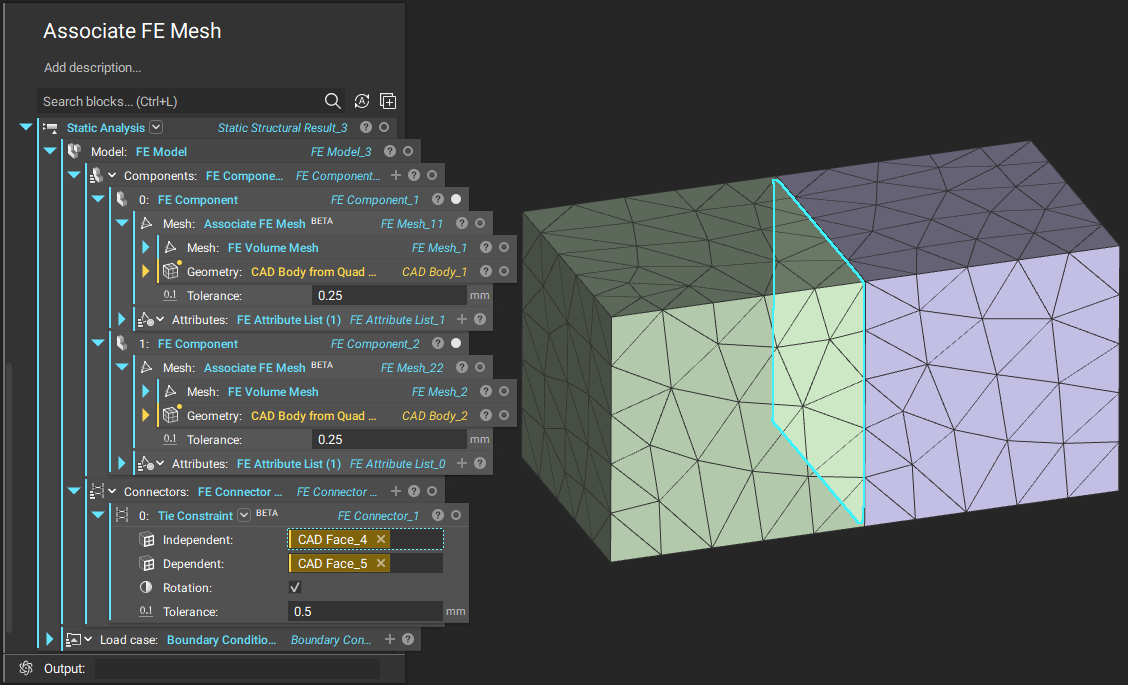1128x685 pixels.
Task: Remove CAD Face_4 from Independent field
Action: pos(381,539)
